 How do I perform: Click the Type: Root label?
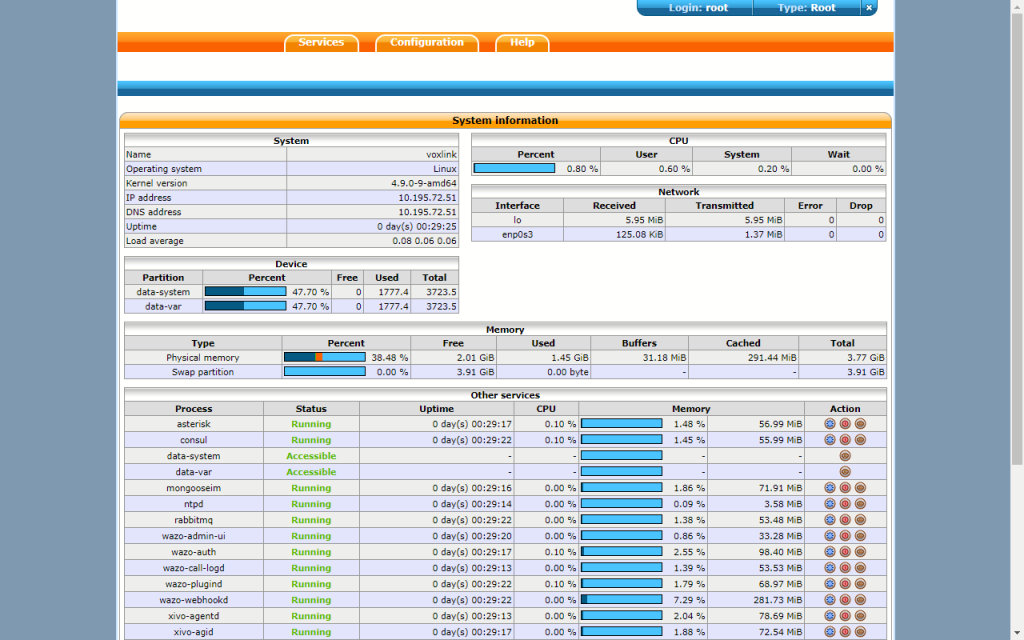[x=807, y=8]
